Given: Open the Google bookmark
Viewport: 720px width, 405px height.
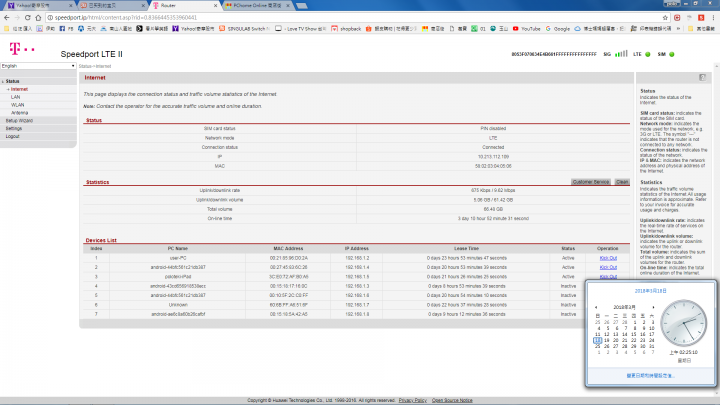Looking at the screenshot, I should tap(557, 28).
